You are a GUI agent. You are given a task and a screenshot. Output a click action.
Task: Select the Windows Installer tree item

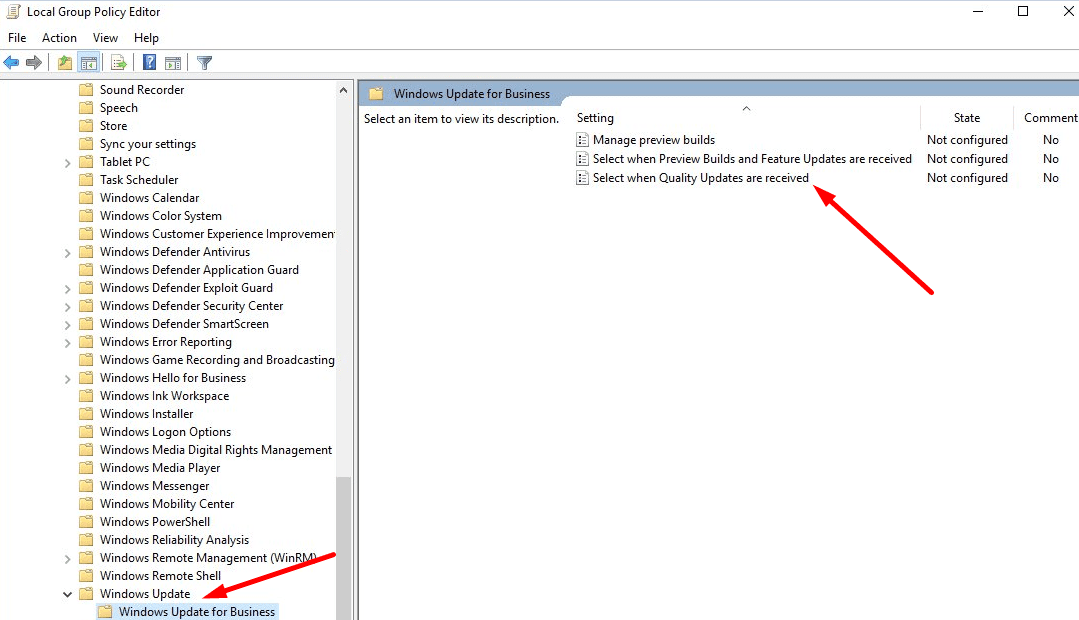coord(146,414)
